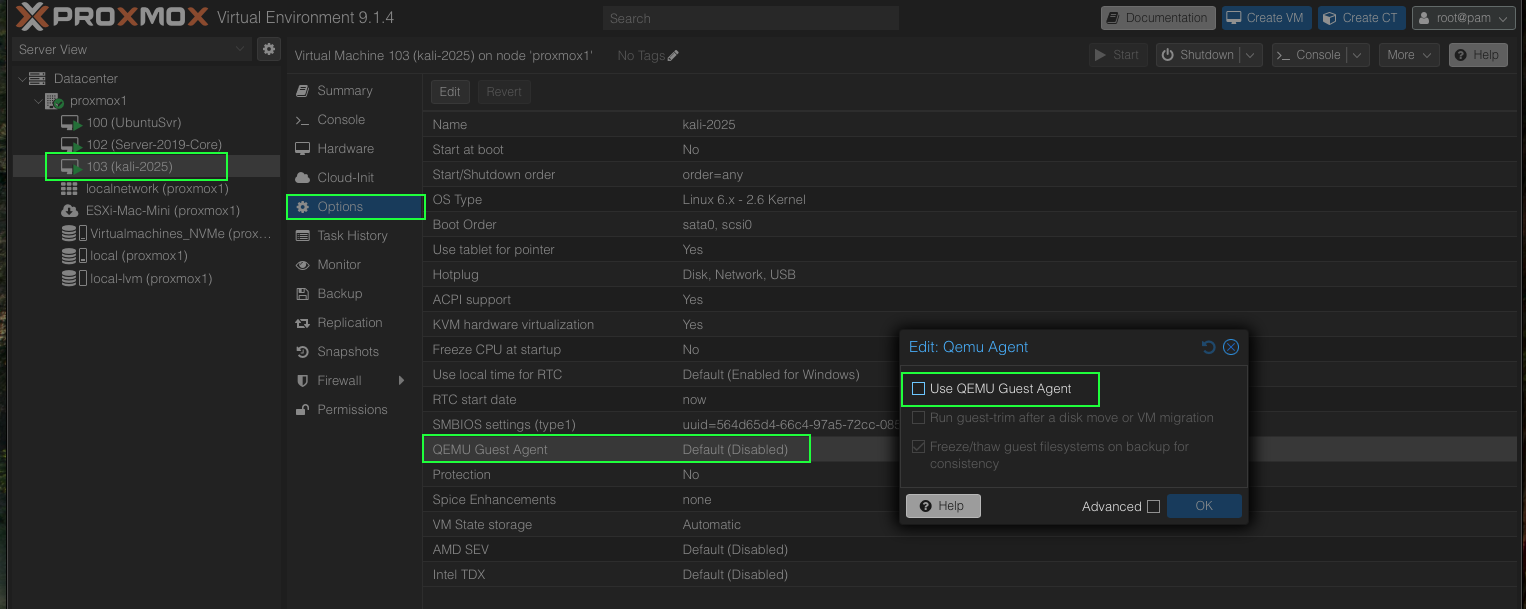Collapse the proxmox1 node in tree

tap(38, 101)
